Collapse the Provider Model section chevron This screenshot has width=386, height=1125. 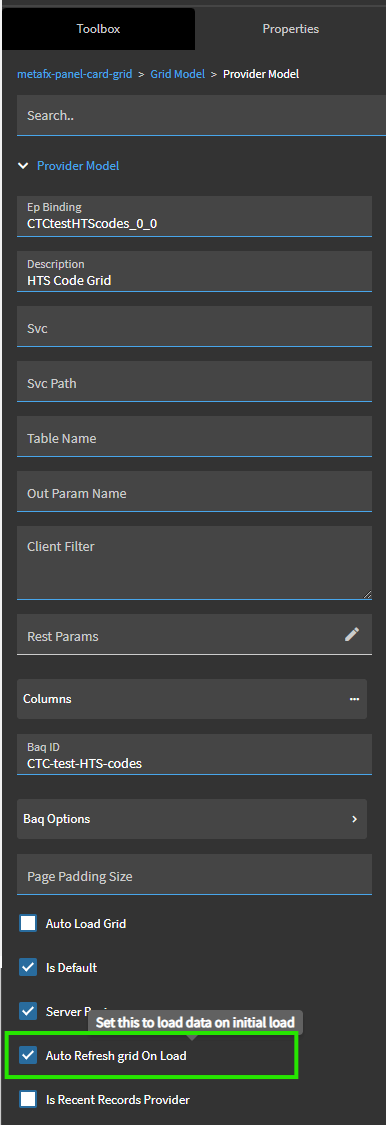[x=24, y=166]
